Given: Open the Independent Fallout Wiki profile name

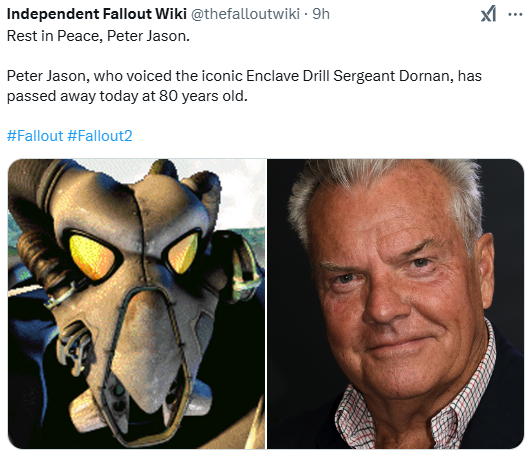Looking at the screenshot, I should click(x=97, y=14).
